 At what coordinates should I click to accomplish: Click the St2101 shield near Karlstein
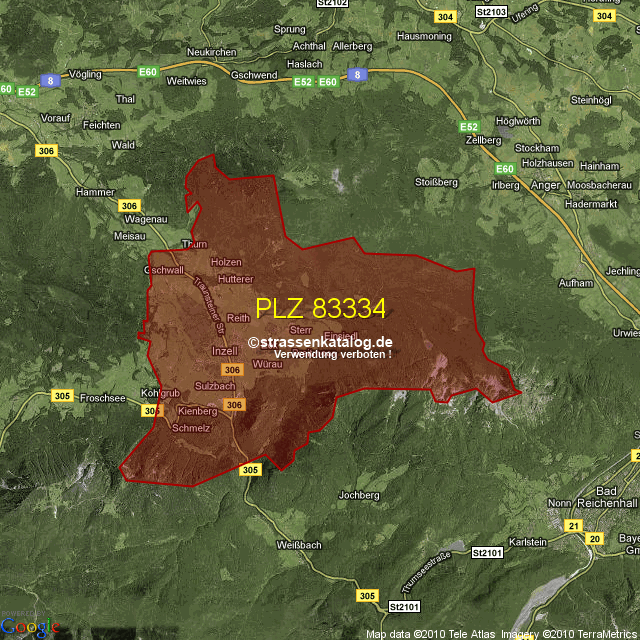point(487,552)
